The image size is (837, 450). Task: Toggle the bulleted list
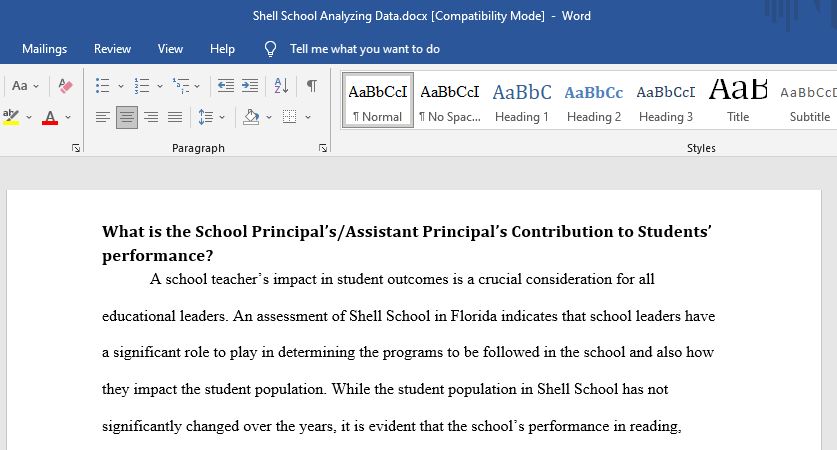102,86
